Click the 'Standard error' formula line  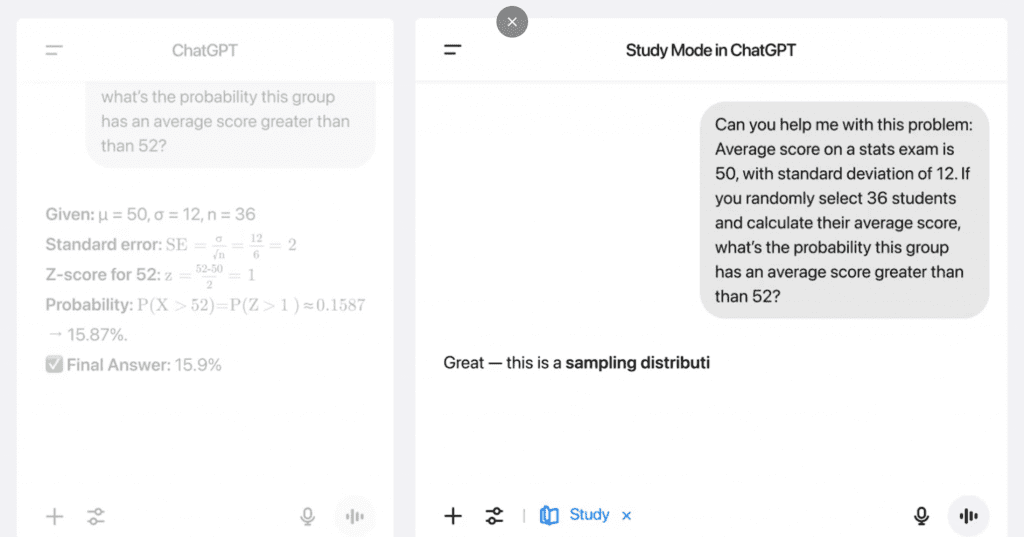(171, 244)
